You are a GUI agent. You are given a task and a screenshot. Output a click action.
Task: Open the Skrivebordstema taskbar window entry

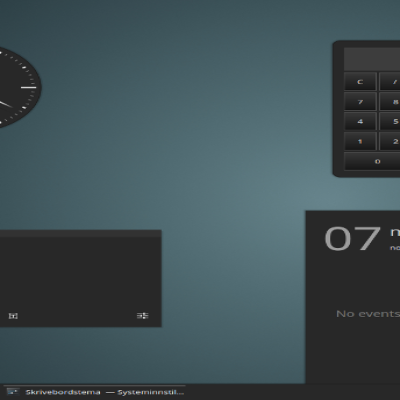coord(95,392)
